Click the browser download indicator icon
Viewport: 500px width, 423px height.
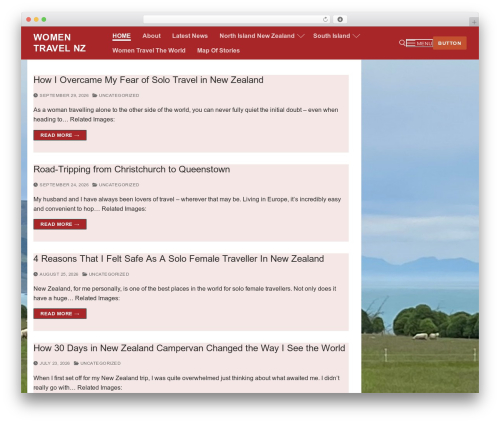[x=340, y=20]
